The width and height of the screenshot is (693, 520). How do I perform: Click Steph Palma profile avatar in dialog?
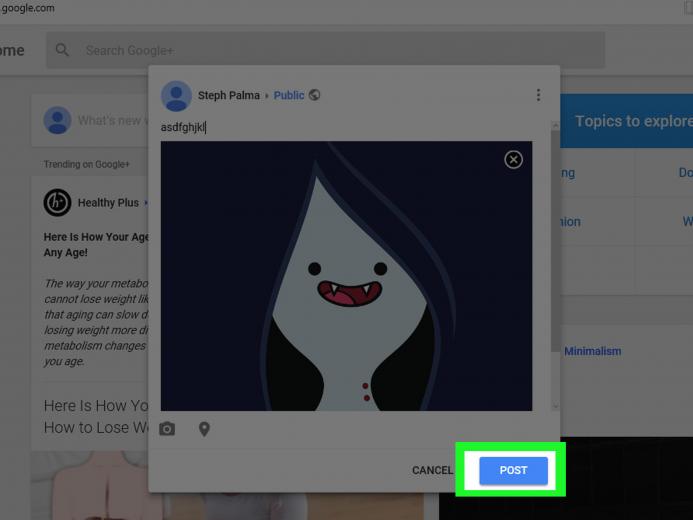[176, 95]
